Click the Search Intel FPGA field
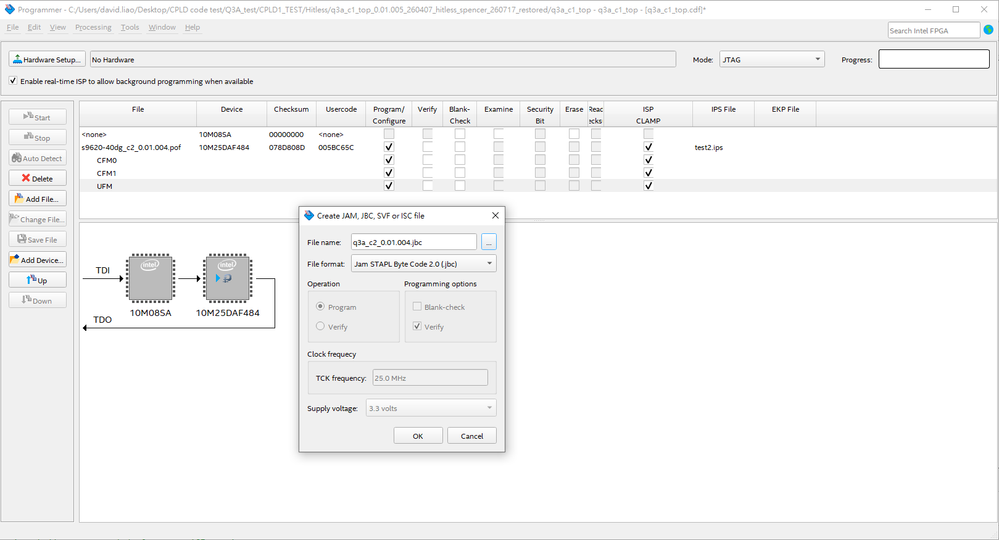 pos(933,31)
